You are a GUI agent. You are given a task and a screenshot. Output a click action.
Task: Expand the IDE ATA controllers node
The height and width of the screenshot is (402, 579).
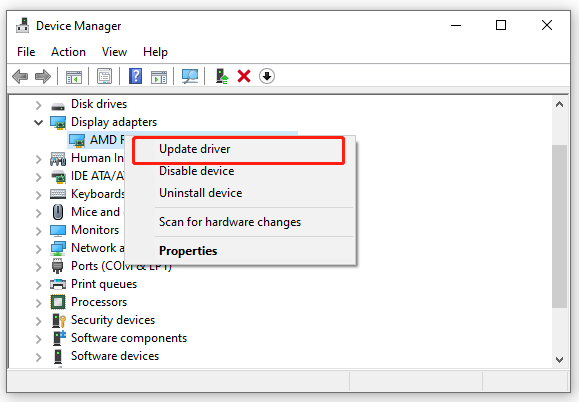click(38, 177)
